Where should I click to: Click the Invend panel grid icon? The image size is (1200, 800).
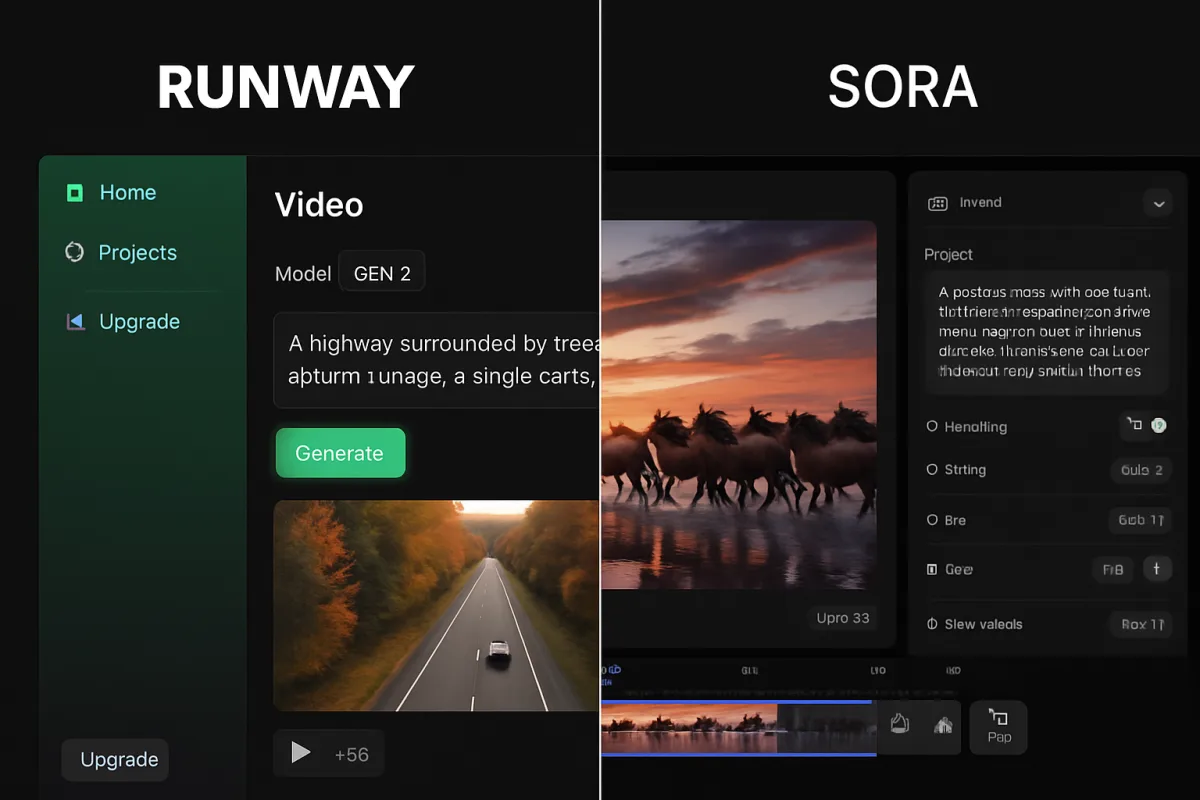tap(938, 203)
